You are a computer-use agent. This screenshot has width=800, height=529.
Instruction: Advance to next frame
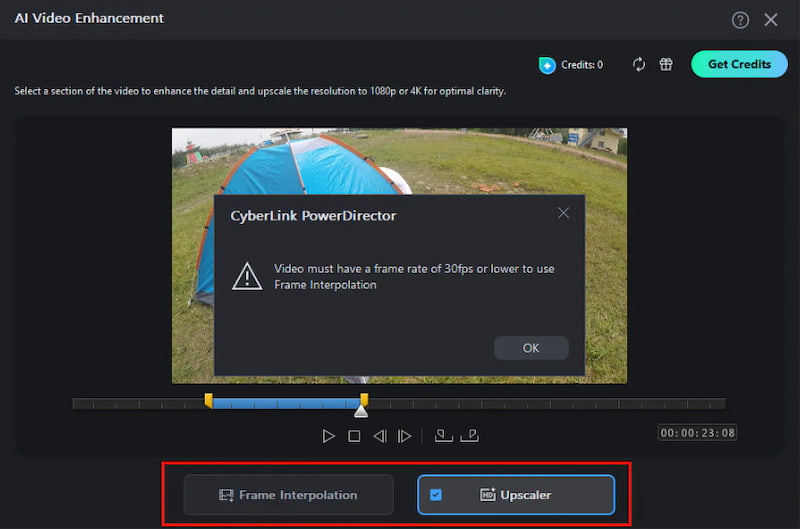pos(404,436)
